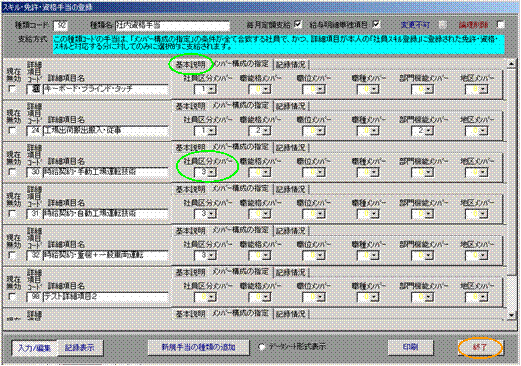Screen dimensions: 521x366
Task: Open 地区メンバー dropdown in キーボード・ブラインド・タッチ row
Action: click(x=484, y=89)
